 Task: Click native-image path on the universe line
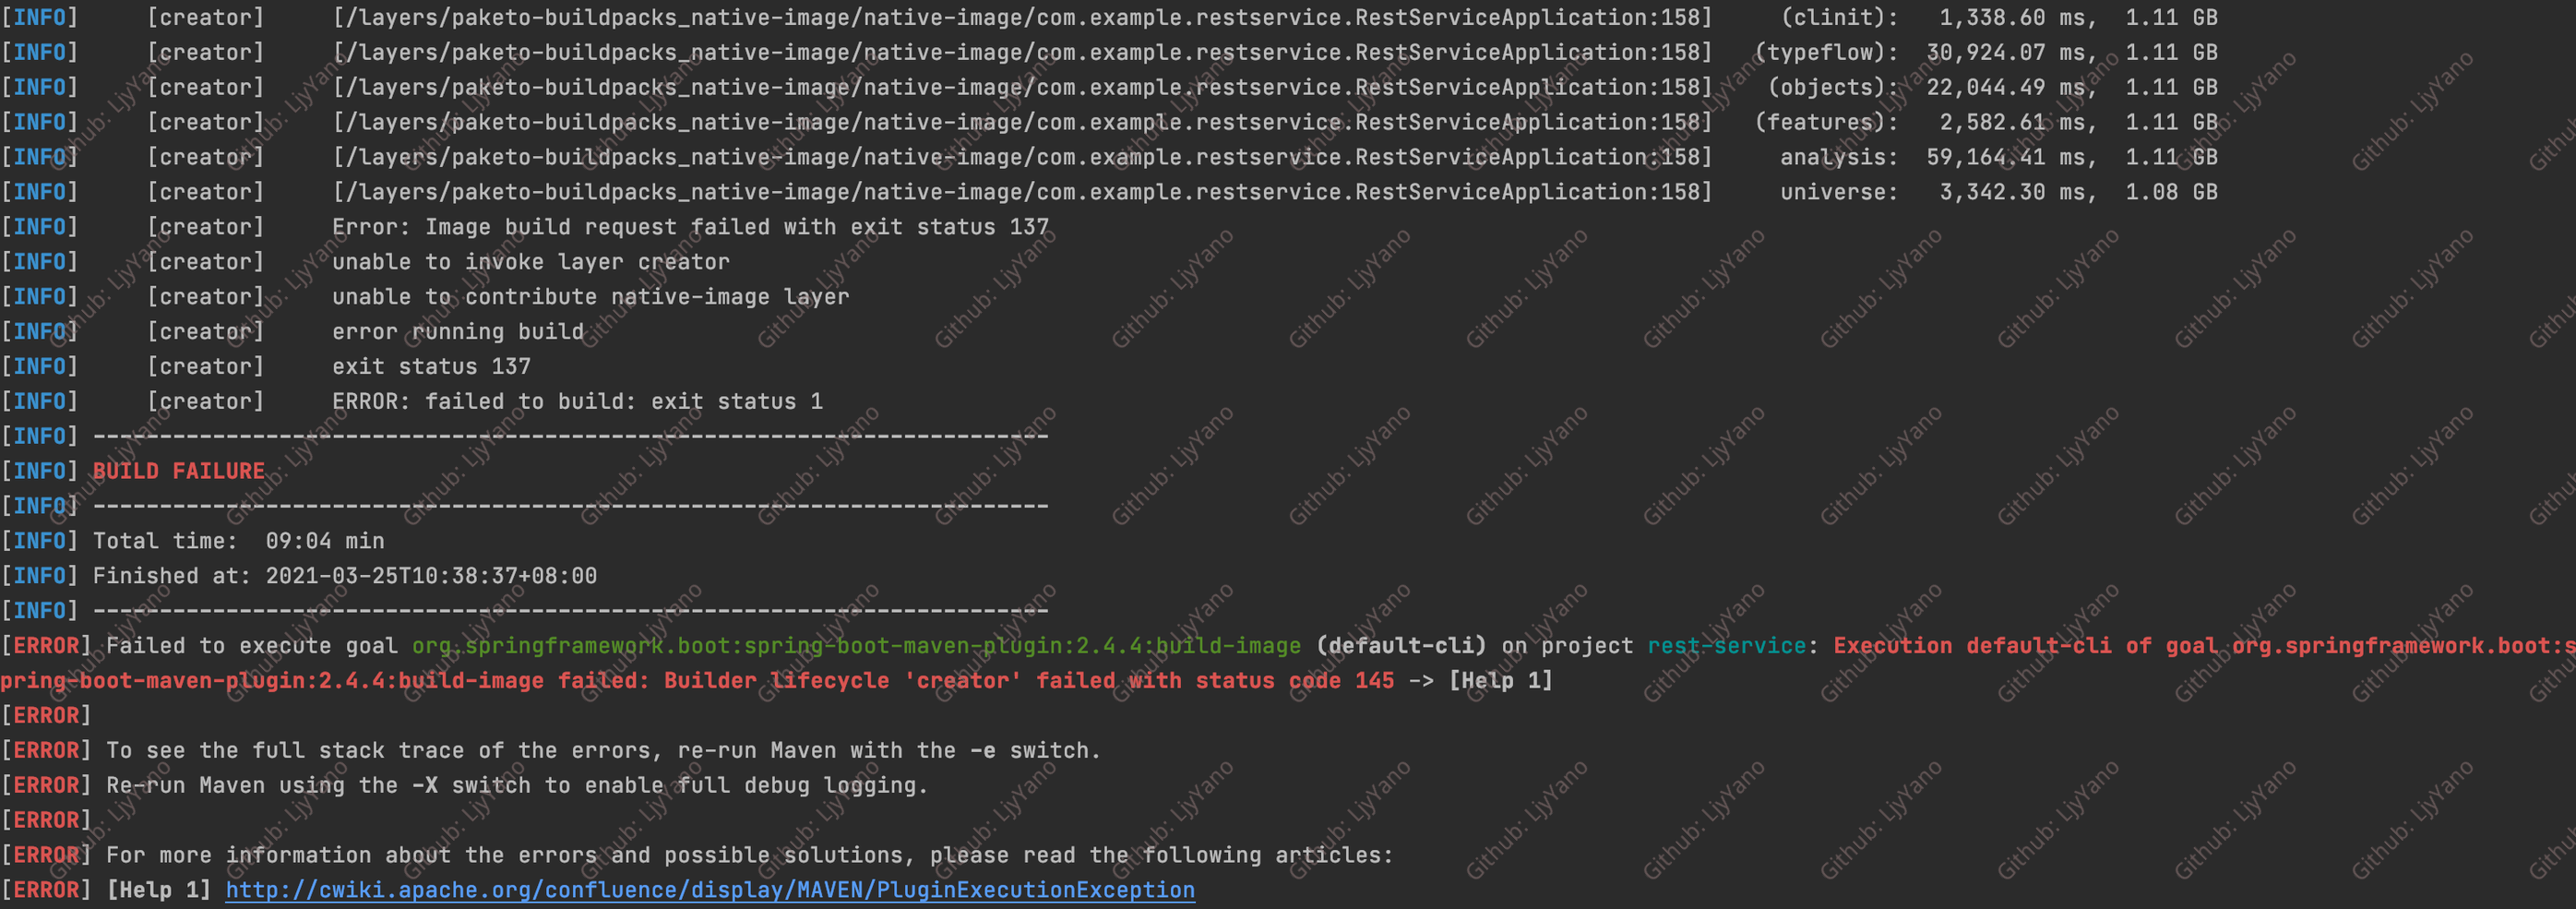click(1022, 192)
